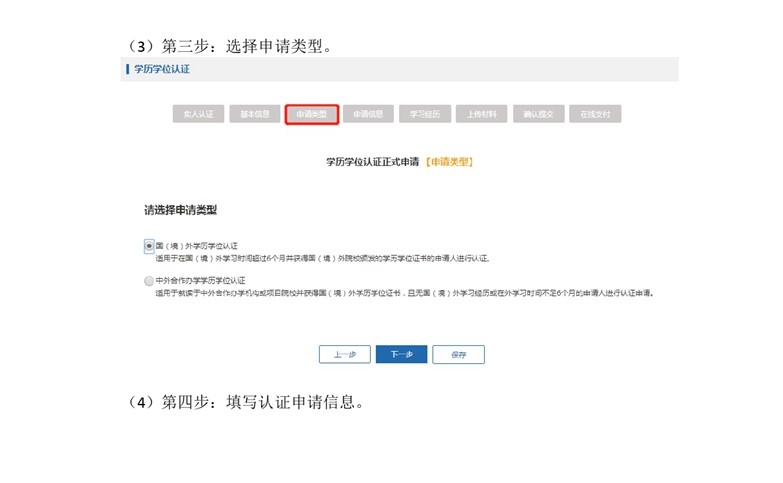The height and width of the screenshot is (483, 783).
Task: Click the 实人认证 step tab
Action: (198, 114)
